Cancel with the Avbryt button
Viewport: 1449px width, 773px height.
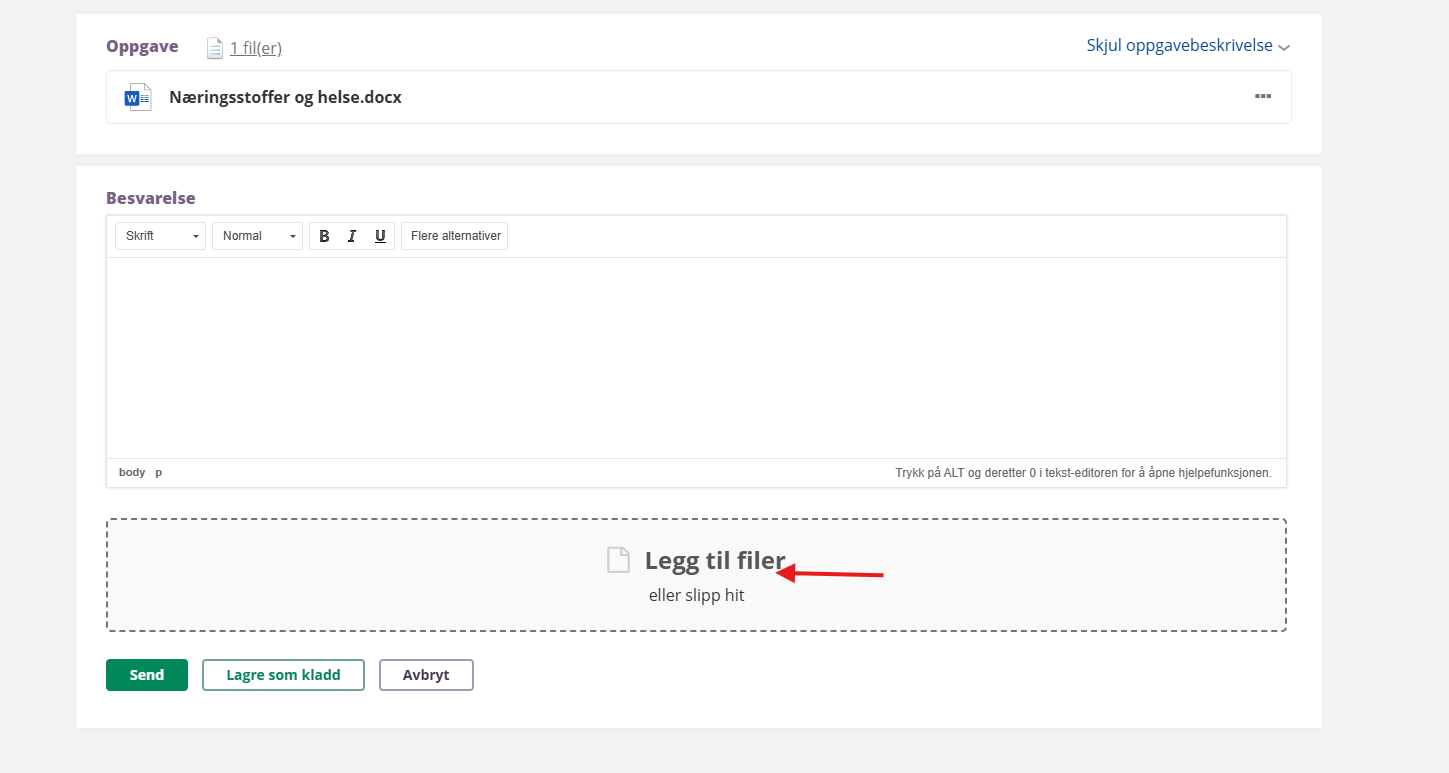point(426,675)
